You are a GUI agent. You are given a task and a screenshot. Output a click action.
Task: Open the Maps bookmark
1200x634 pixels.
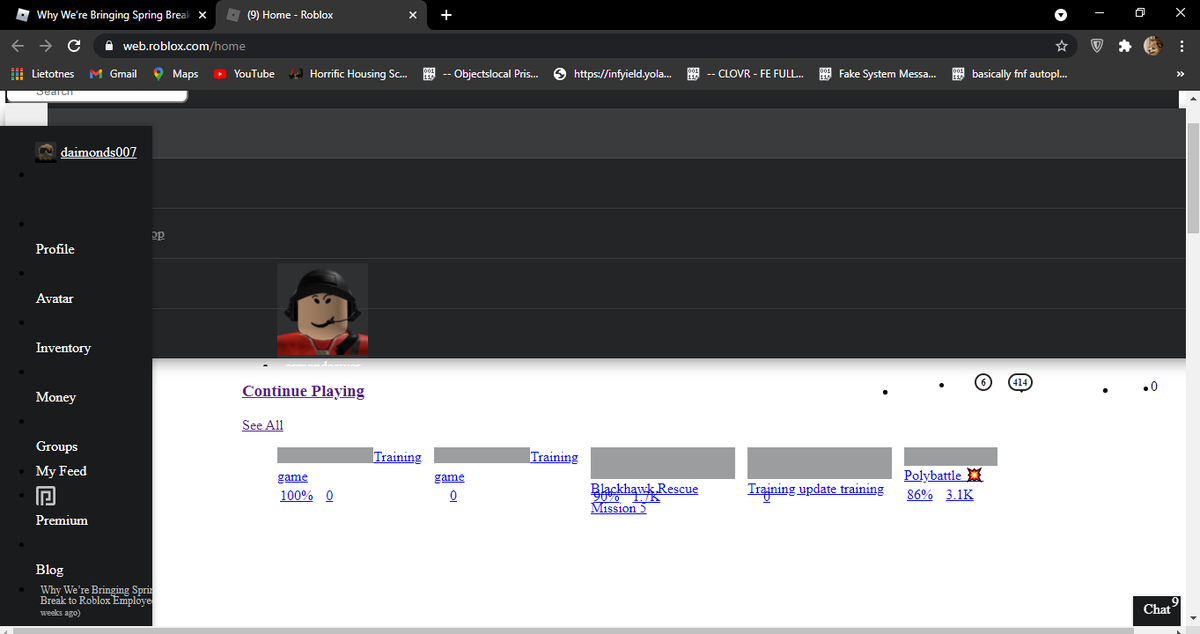pyautogui.click(x=175, y=74)
